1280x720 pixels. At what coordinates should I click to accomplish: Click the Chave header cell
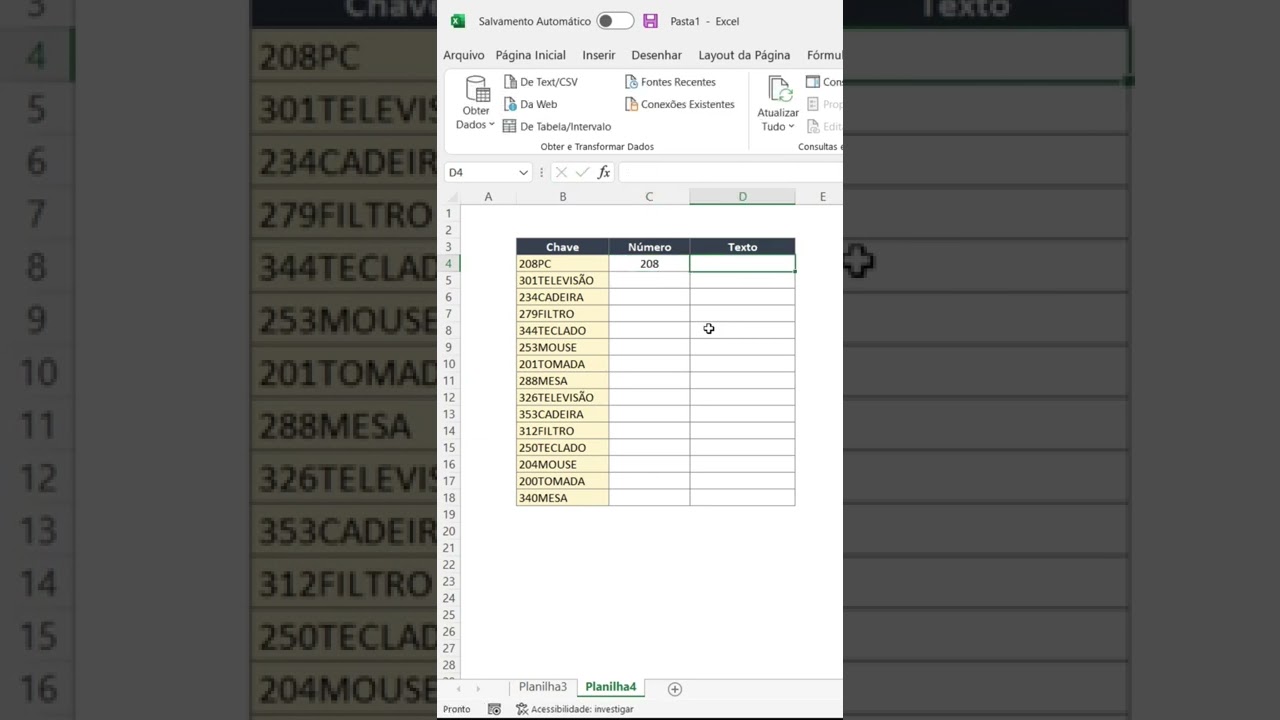[x=562, y=247]
